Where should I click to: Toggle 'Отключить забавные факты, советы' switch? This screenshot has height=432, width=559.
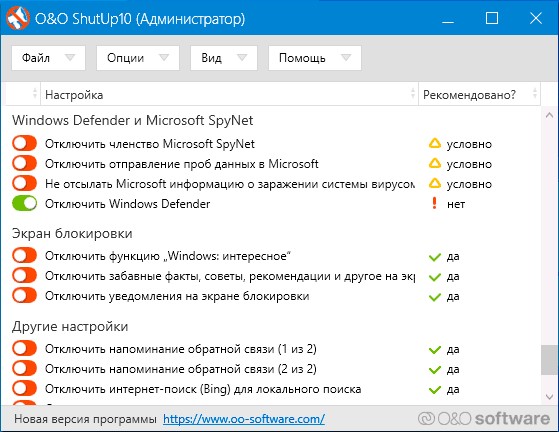[x=25, y=276]
